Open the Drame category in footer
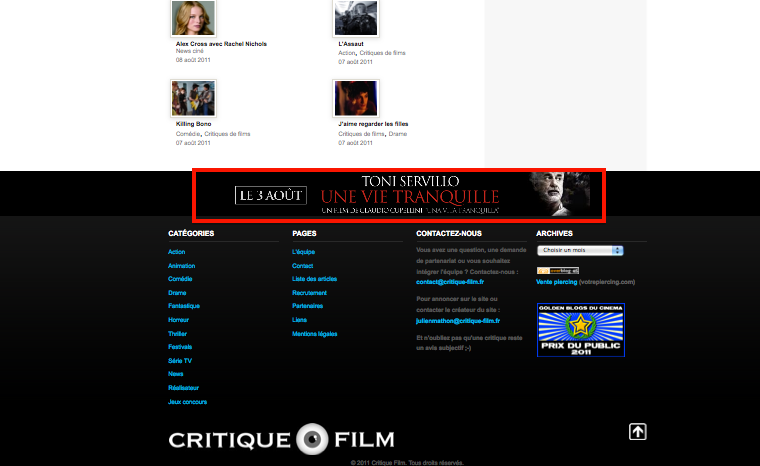The width and height of the screenshot is (760, 466). click(177, 293)
